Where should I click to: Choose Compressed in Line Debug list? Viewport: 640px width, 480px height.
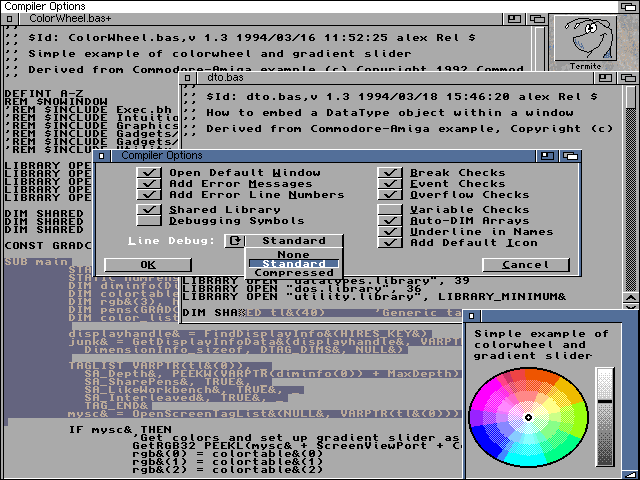click(294, 273)
